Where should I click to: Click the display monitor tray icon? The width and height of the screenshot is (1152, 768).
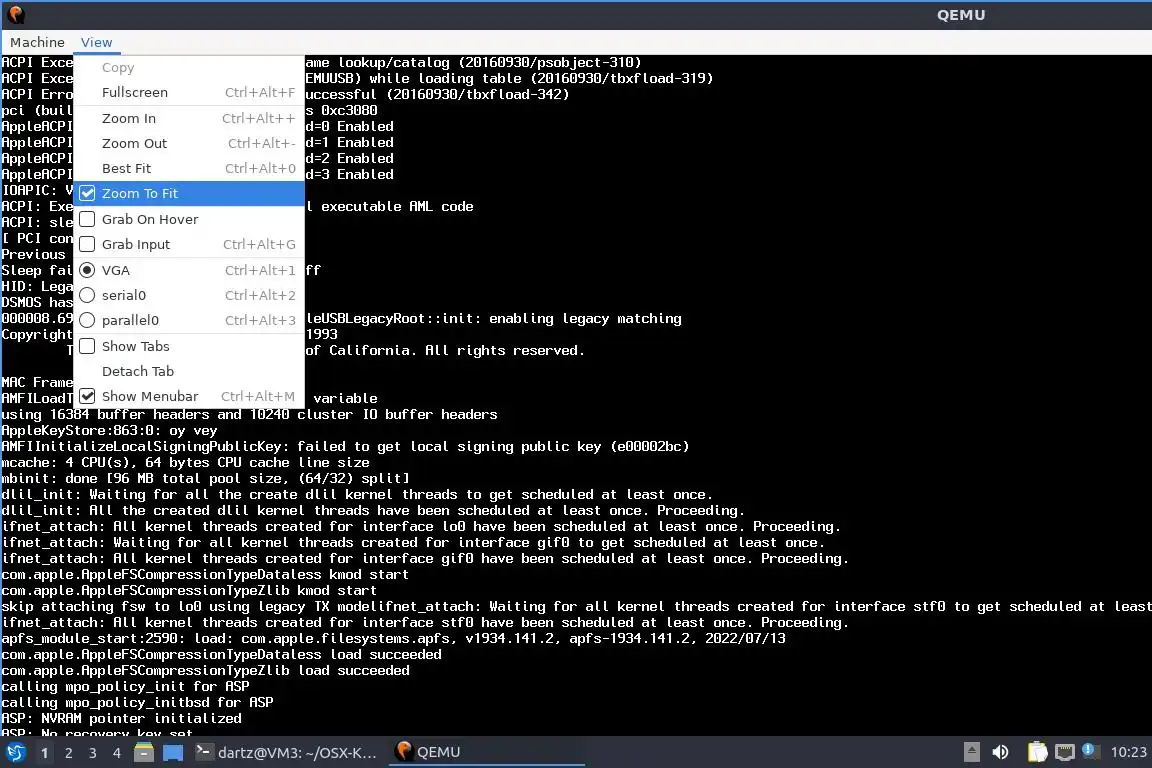tap(1065, 752)
